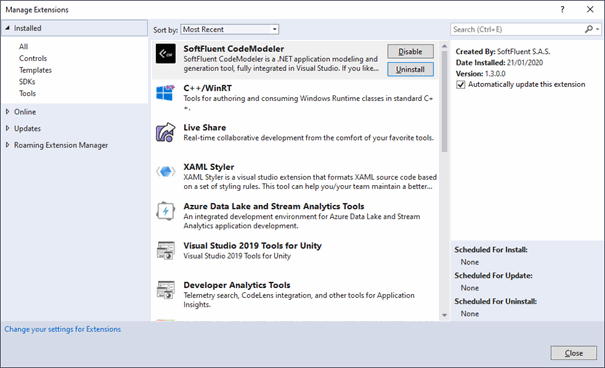Click the C++/WinRT Windows logo icon
Viewport: 605px width, 368px height.
[165, 93]
